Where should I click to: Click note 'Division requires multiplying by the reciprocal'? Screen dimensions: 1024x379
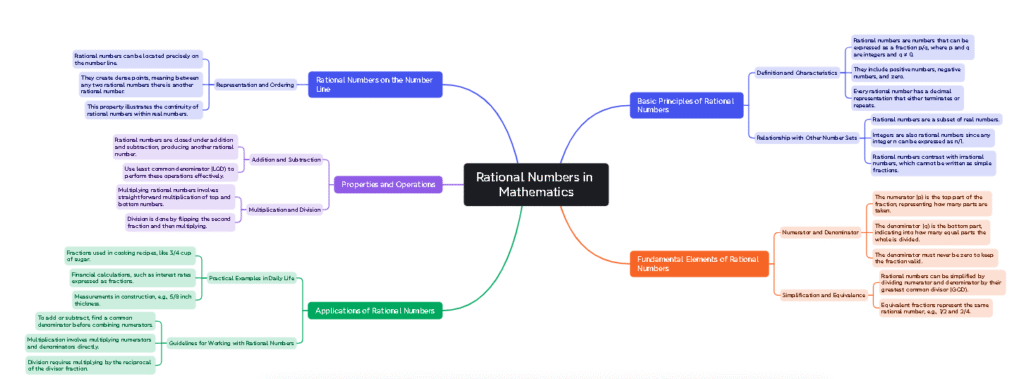pos(90,365)
